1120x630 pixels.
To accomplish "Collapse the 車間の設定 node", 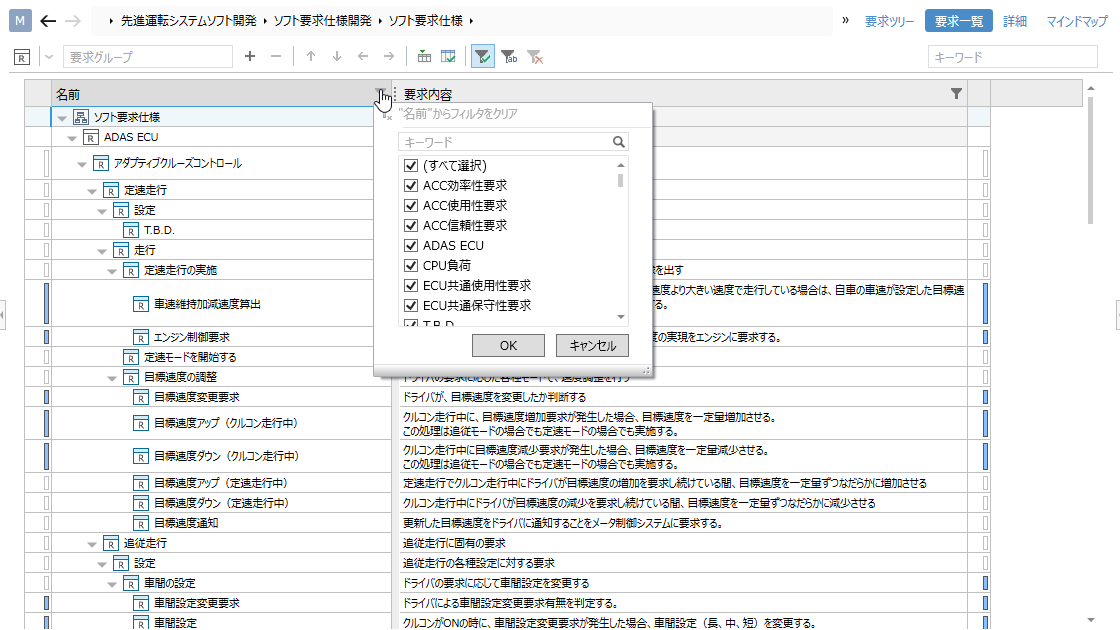I will pos(112,584).
